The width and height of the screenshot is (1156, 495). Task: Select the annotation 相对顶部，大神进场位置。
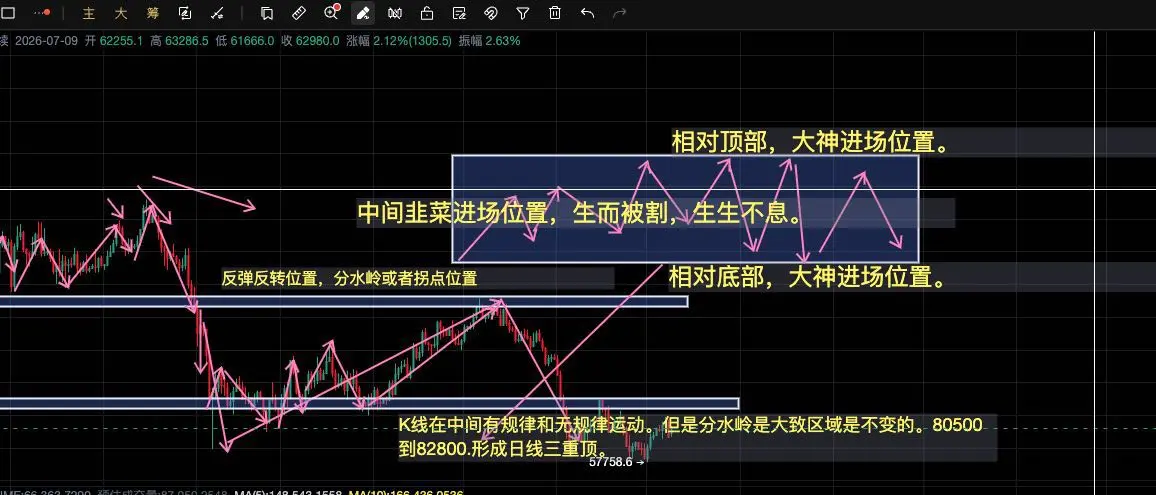click(x=809, y=142)
